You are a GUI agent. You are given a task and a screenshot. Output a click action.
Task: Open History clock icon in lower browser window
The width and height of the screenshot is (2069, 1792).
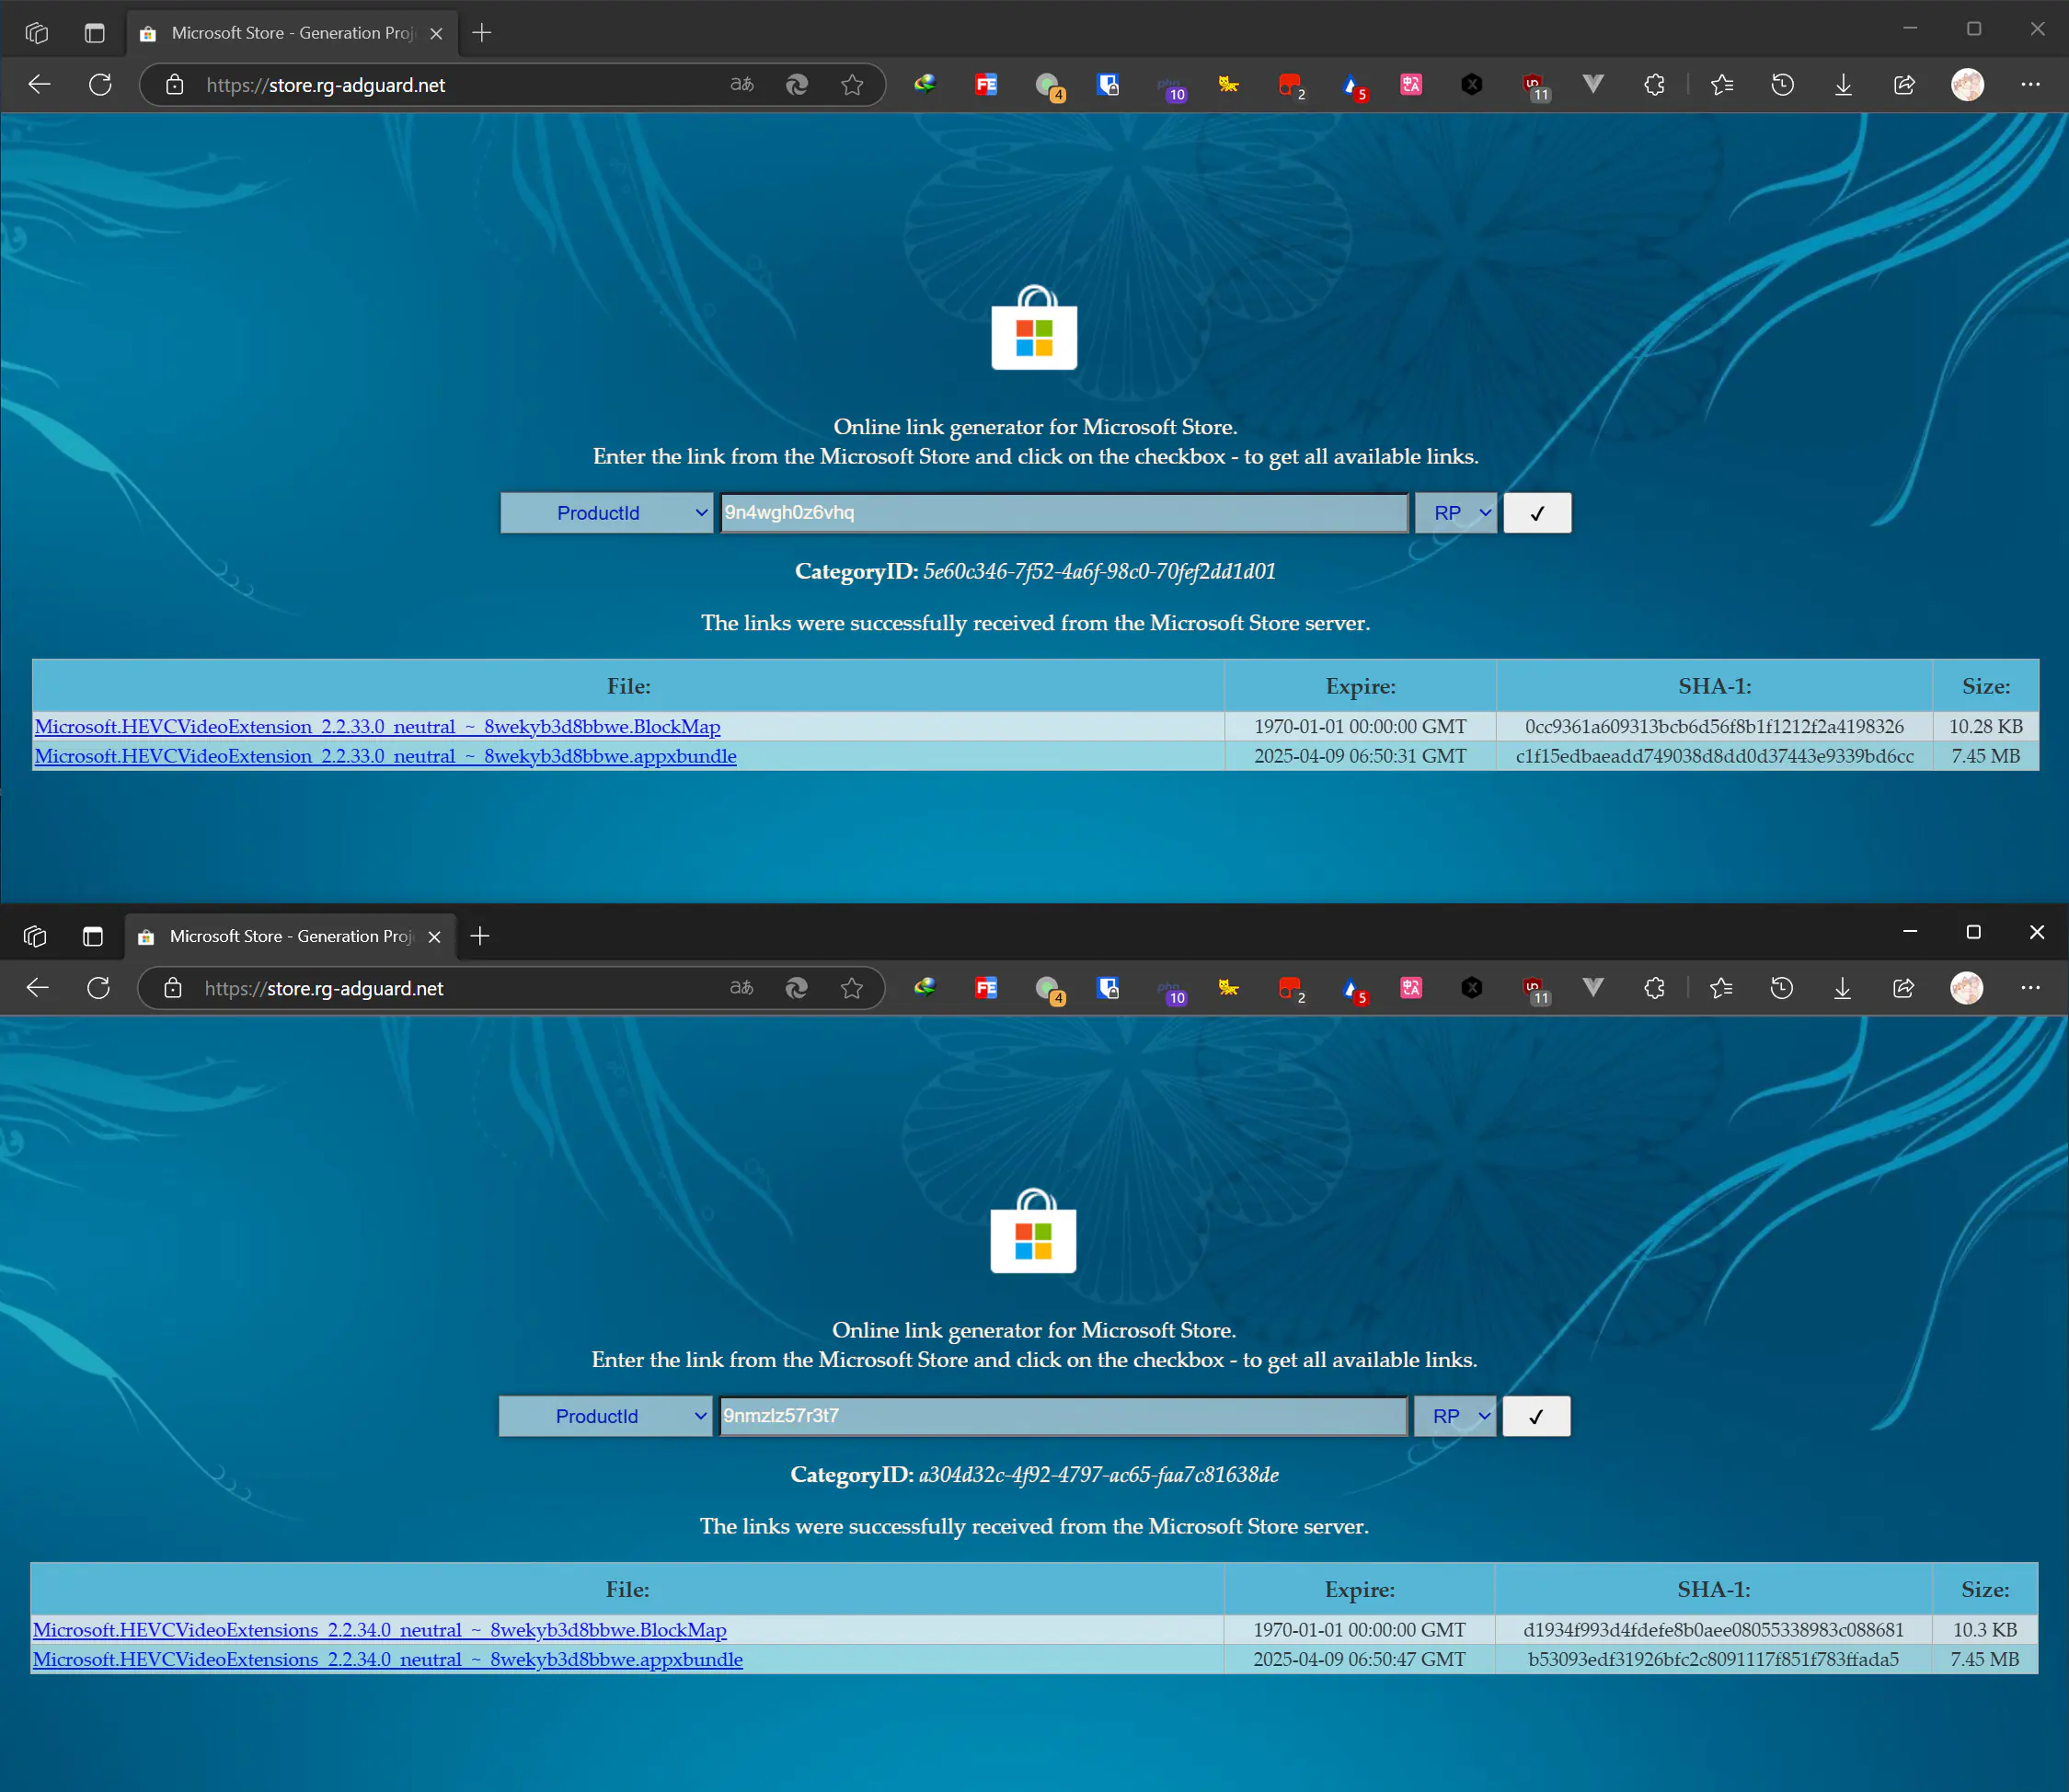(1781, 988)
